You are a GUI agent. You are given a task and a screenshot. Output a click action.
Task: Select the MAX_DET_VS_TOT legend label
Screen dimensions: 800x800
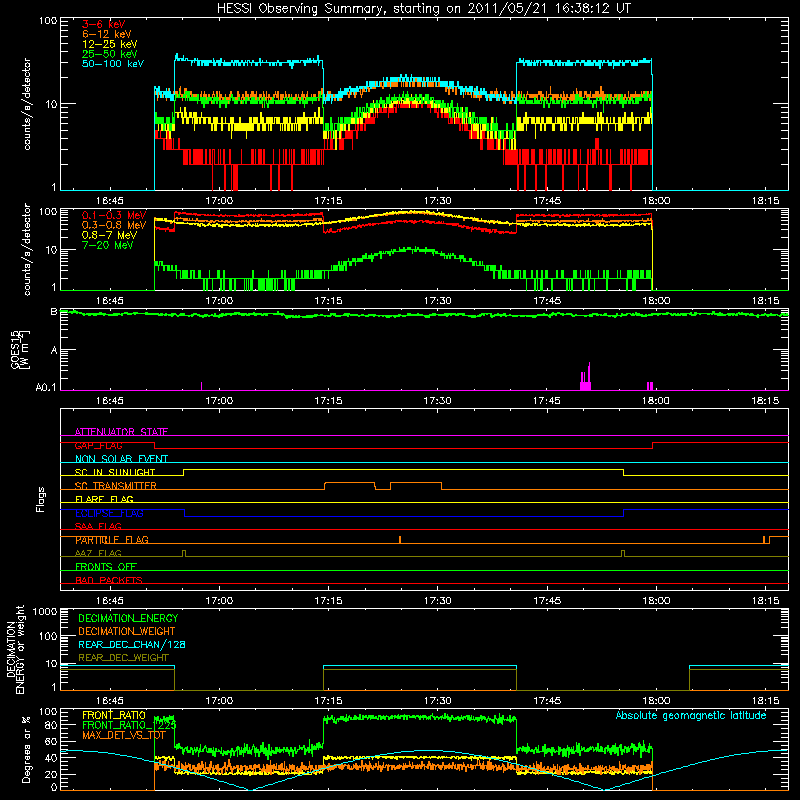[123, 735]
